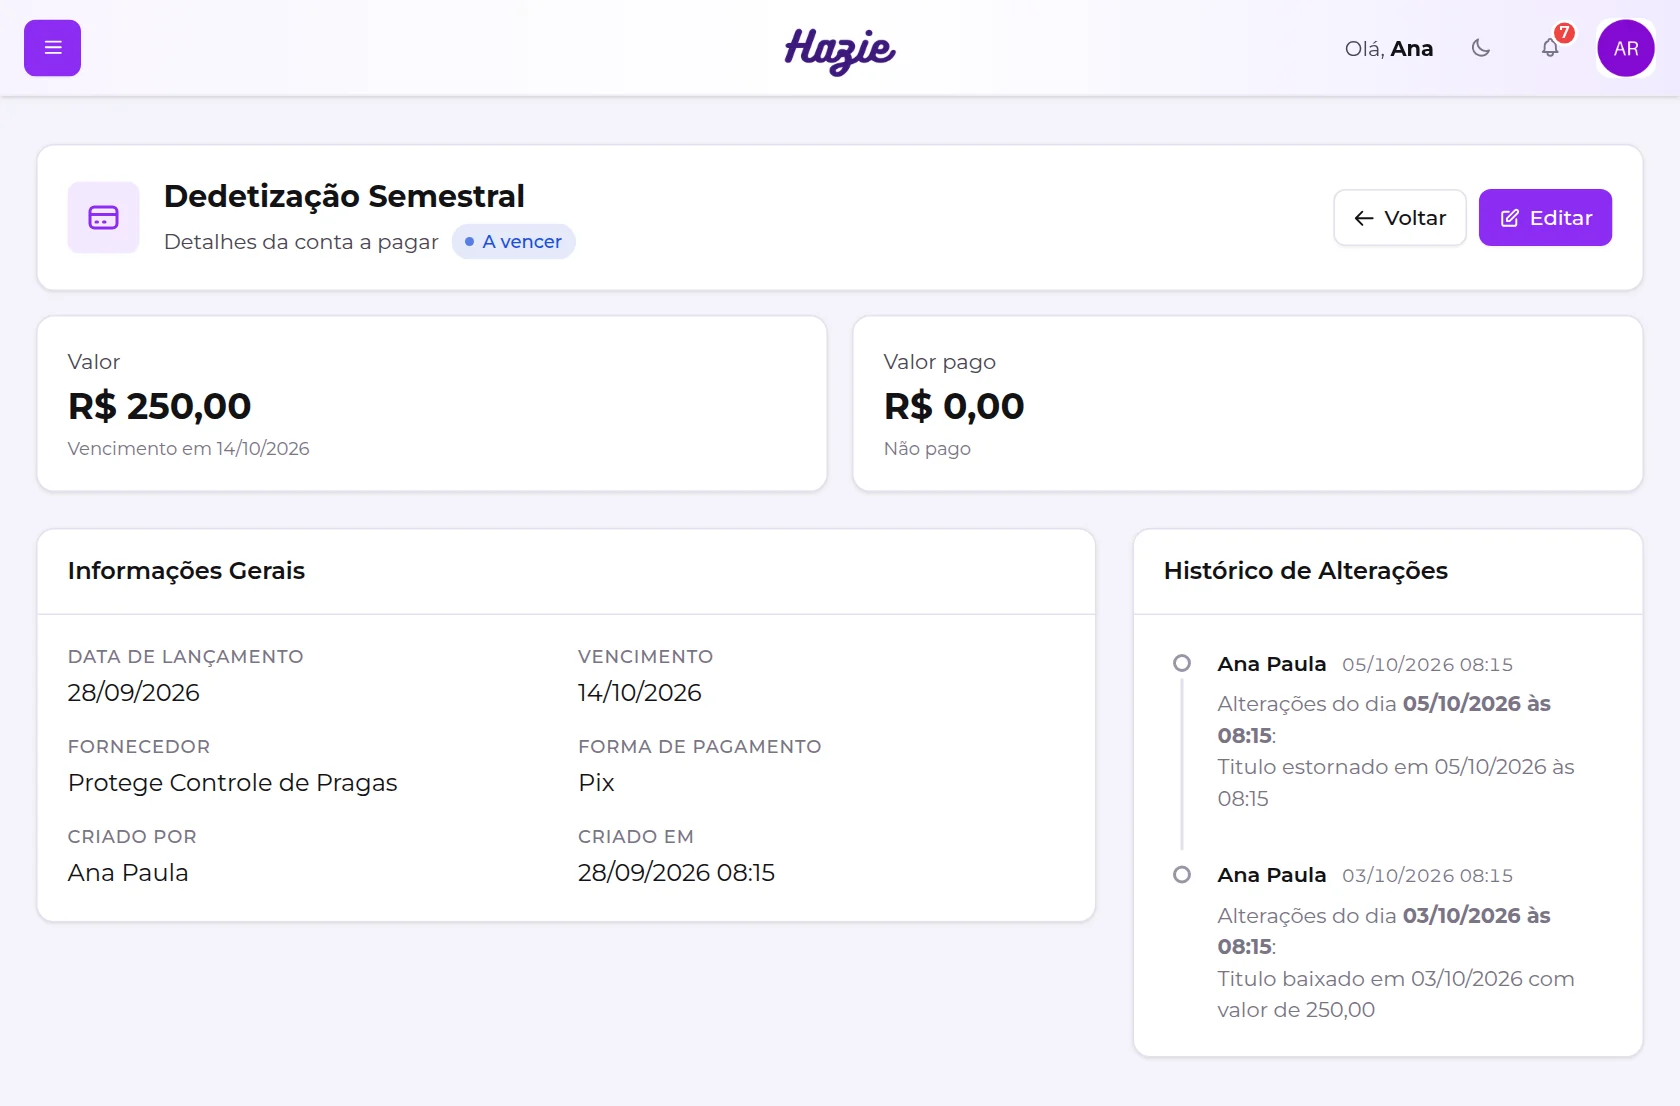Open the AR user avatar menu
1680x1106 pixels.
coord(1626,48)
